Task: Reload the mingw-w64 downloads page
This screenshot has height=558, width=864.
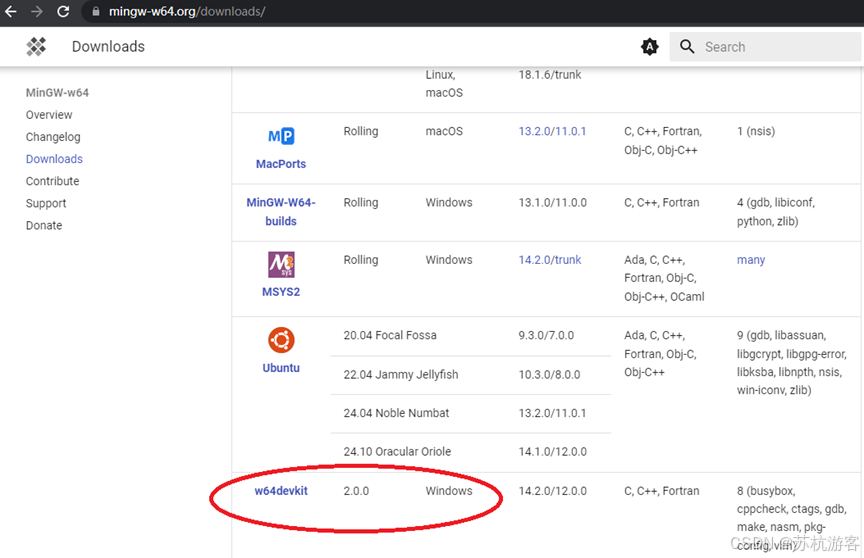Action: pyautogui.click(x=63, y=11)
